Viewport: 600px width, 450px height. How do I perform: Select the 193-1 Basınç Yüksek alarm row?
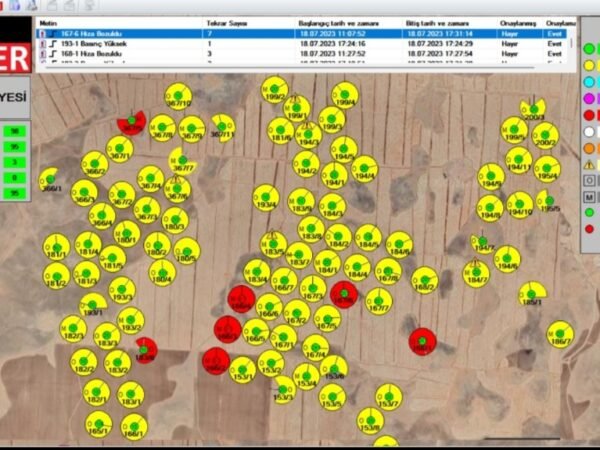pos(100,44)
